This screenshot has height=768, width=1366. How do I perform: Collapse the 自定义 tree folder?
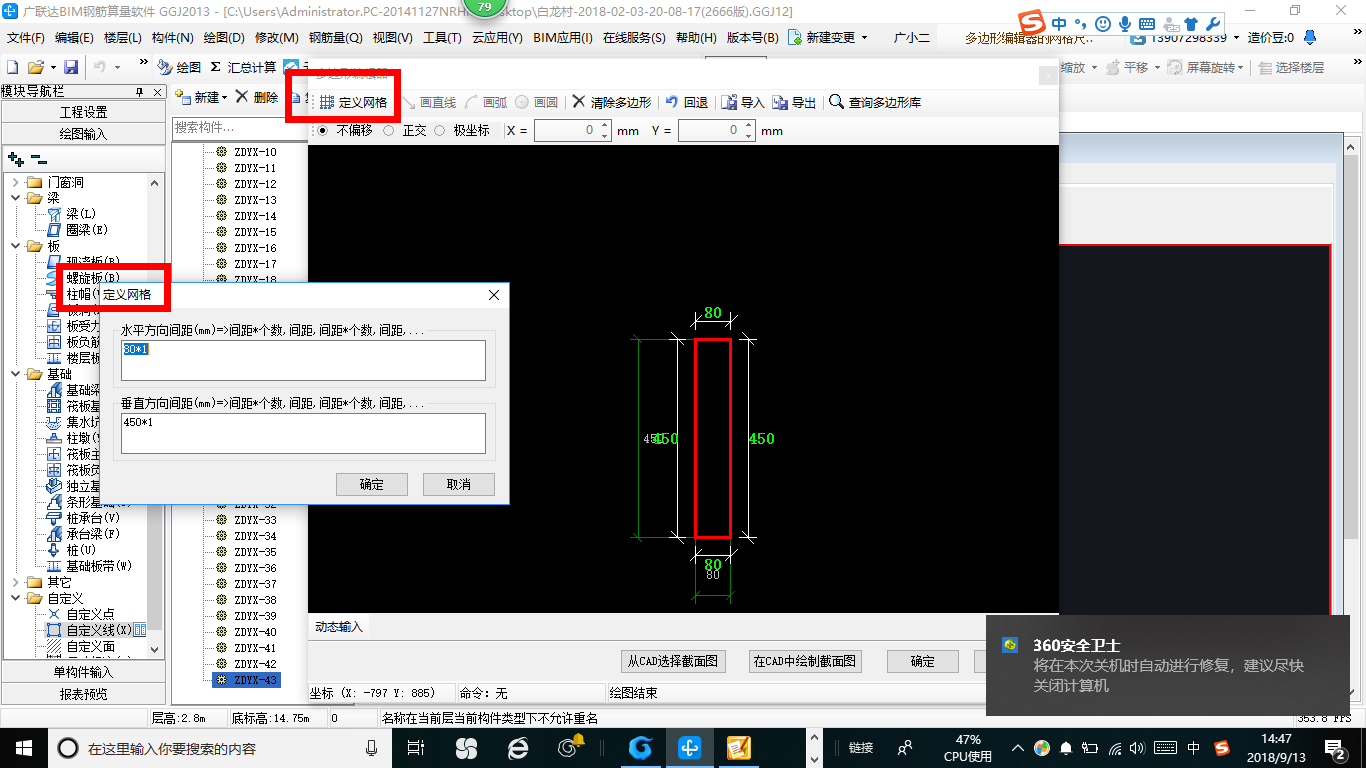click(15, 598)
